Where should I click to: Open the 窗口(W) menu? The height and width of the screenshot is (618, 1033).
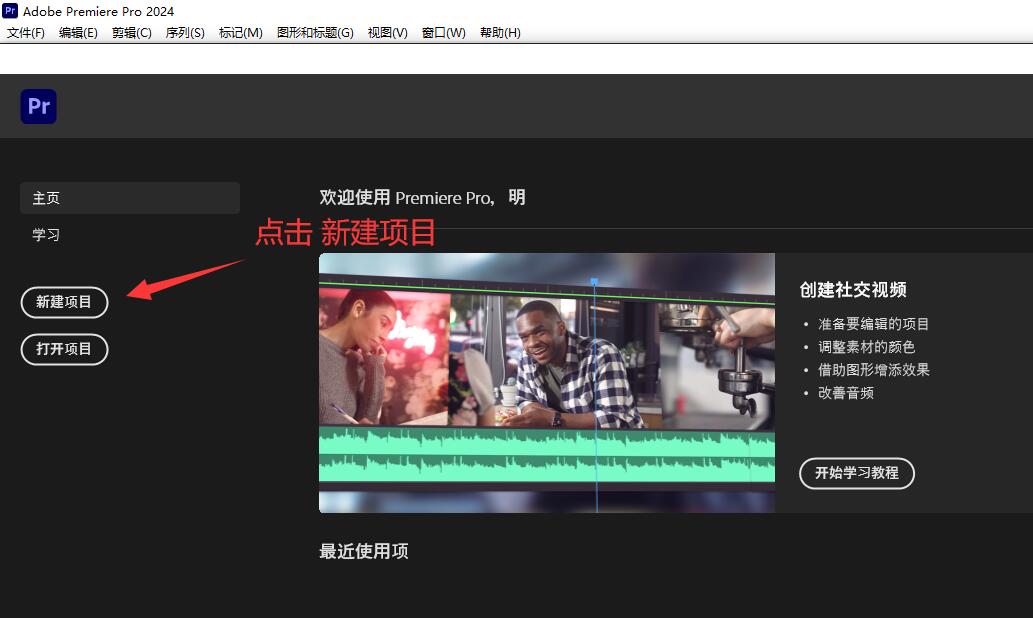[443, 32]
